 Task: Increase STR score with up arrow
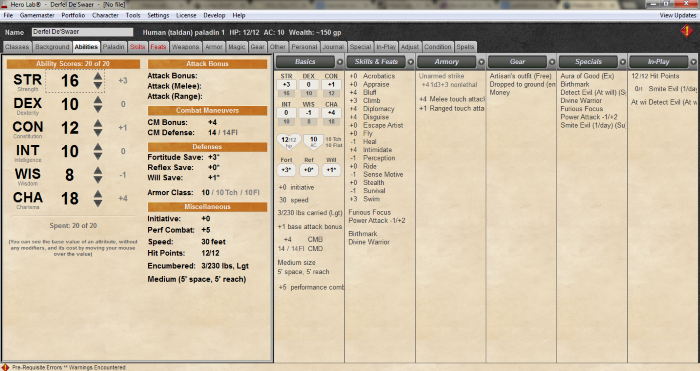click(98, 76)
